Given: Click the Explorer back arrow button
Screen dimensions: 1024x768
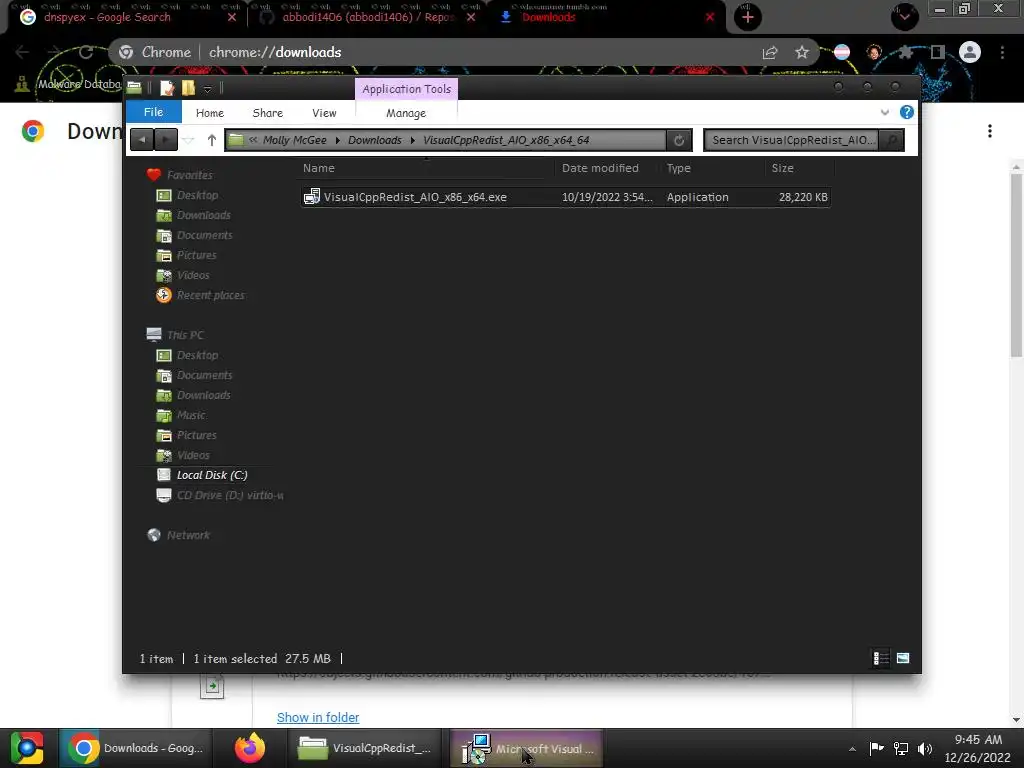Looking at the screenshot, I should point(142,139).
